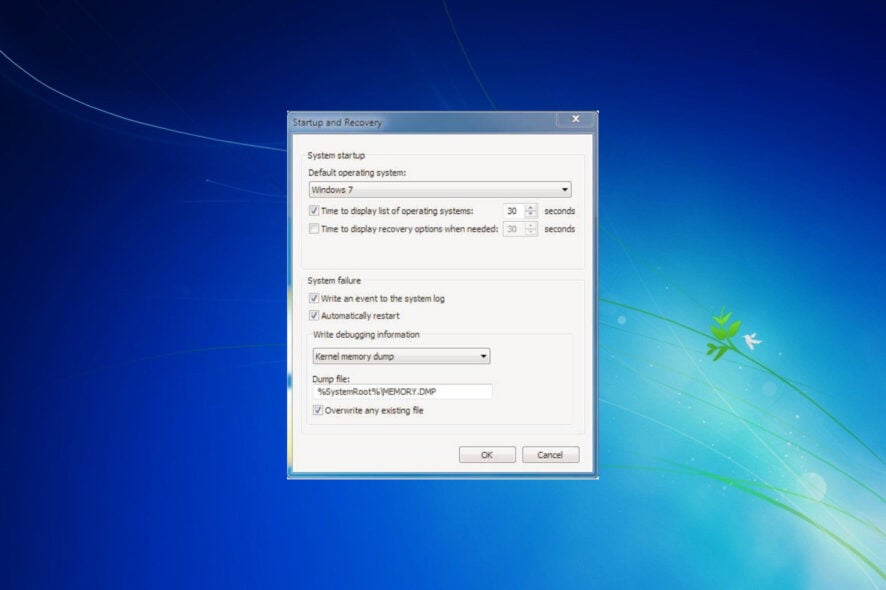Click the Cancel button
This screenshot has width=886, height=590.
point(550,454)
